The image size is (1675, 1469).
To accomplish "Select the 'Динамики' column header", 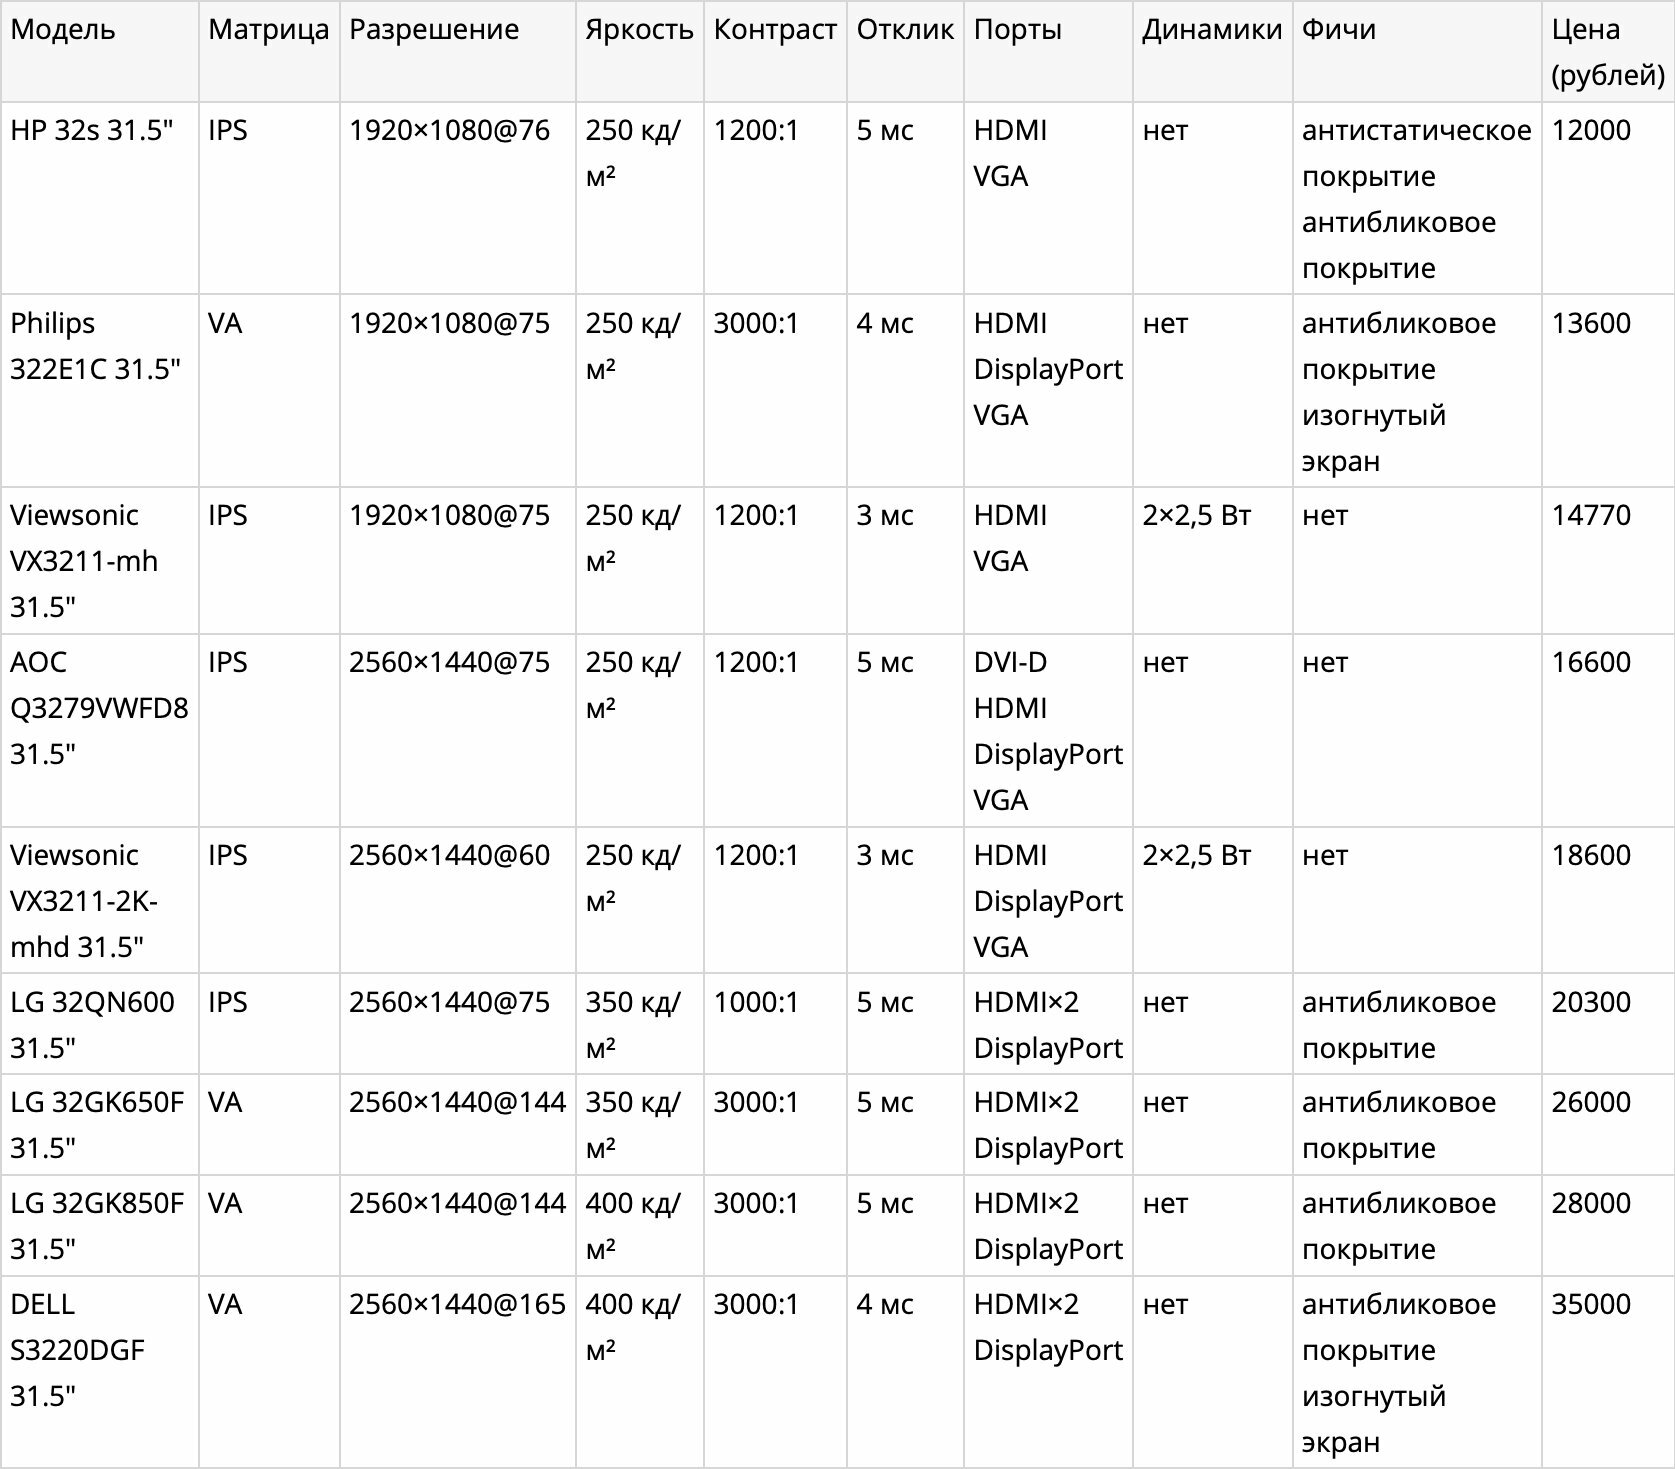I will [x=1213, y=51].
